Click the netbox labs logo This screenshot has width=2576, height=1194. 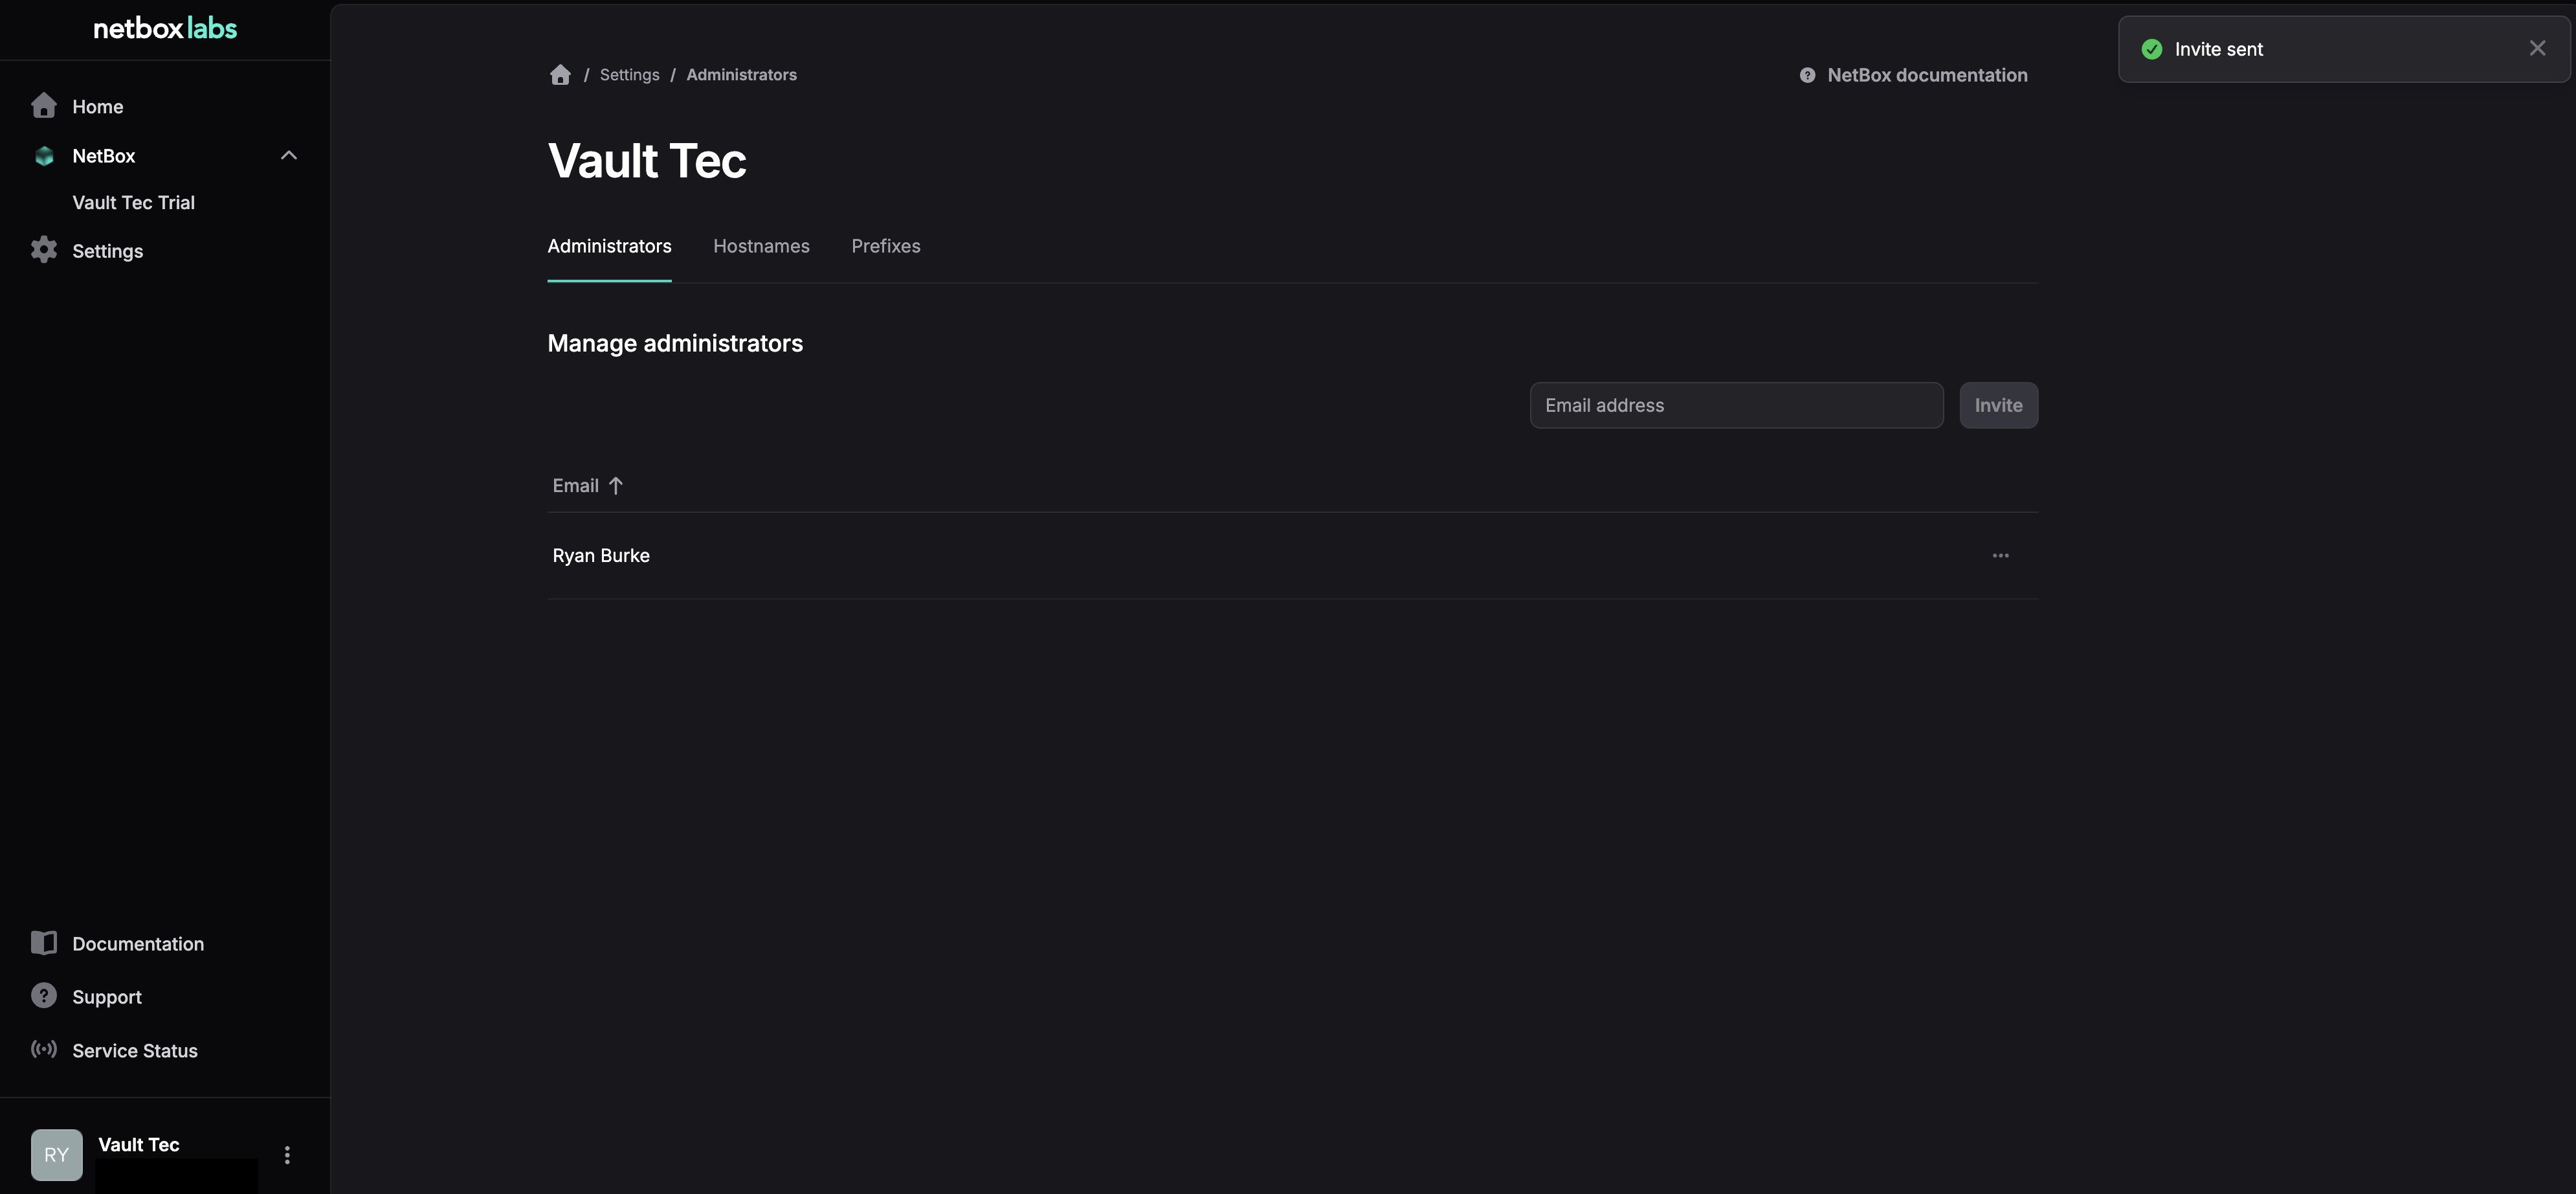[x=164, y=28]
